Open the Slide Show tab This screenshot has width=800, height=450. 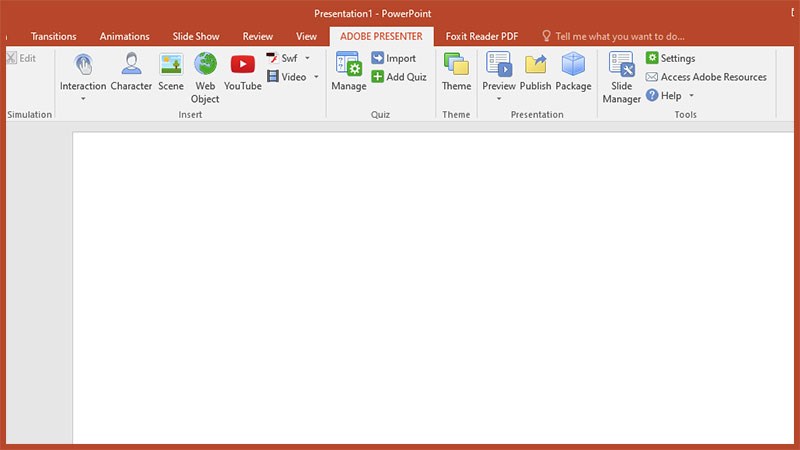pyautogui.click(x=196, y=36)
